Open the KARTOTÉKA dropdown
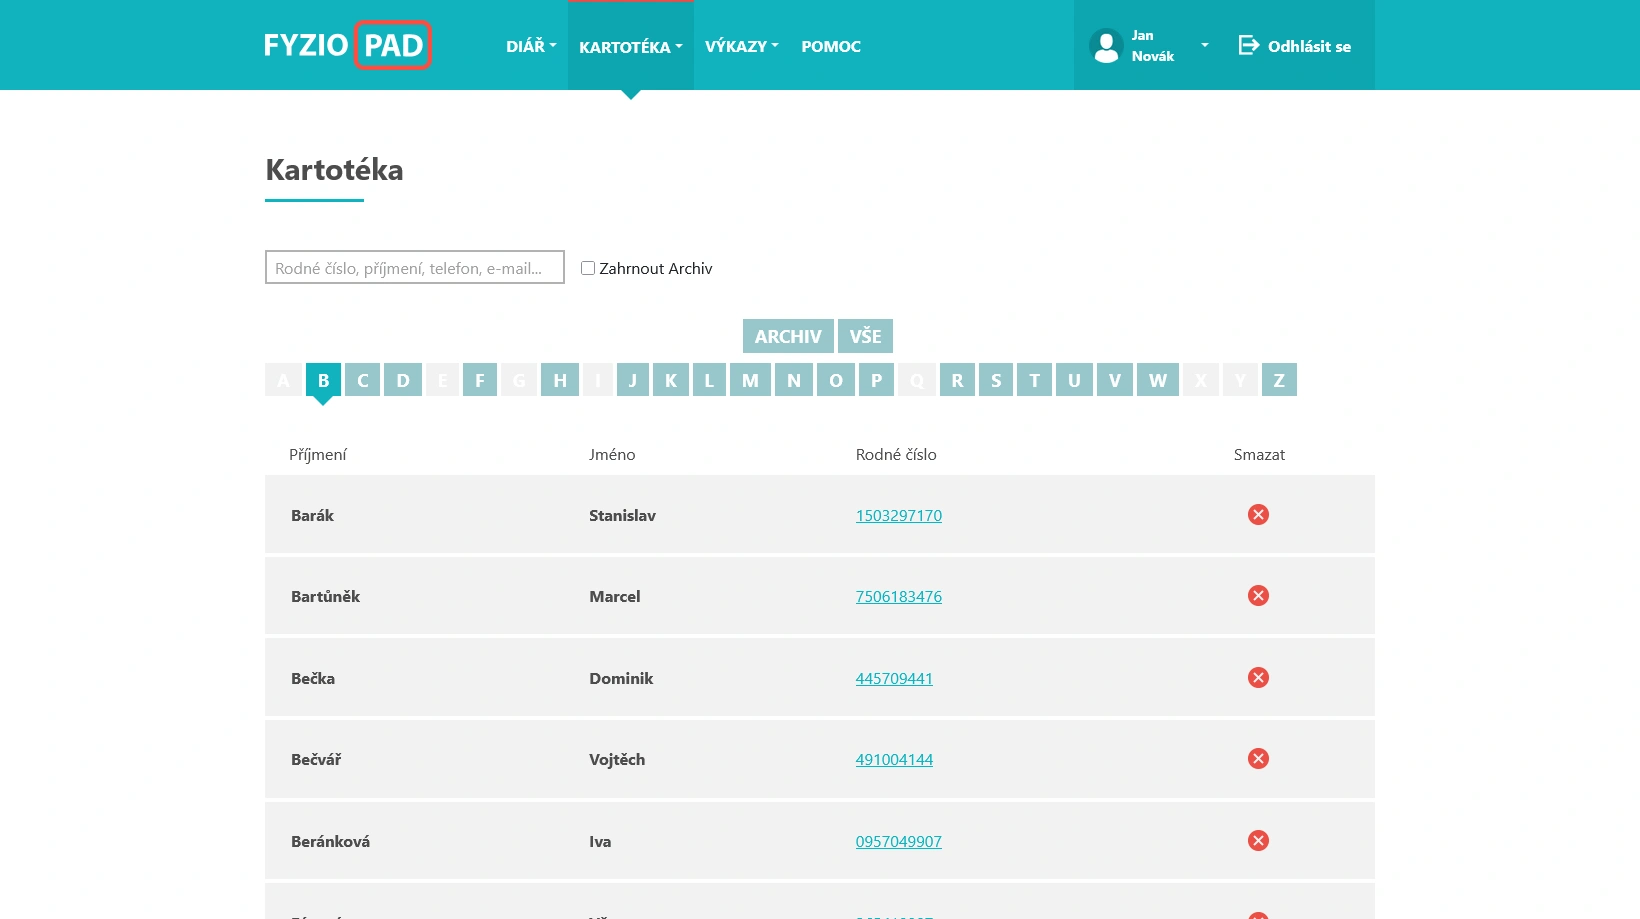 pos(630,46)
